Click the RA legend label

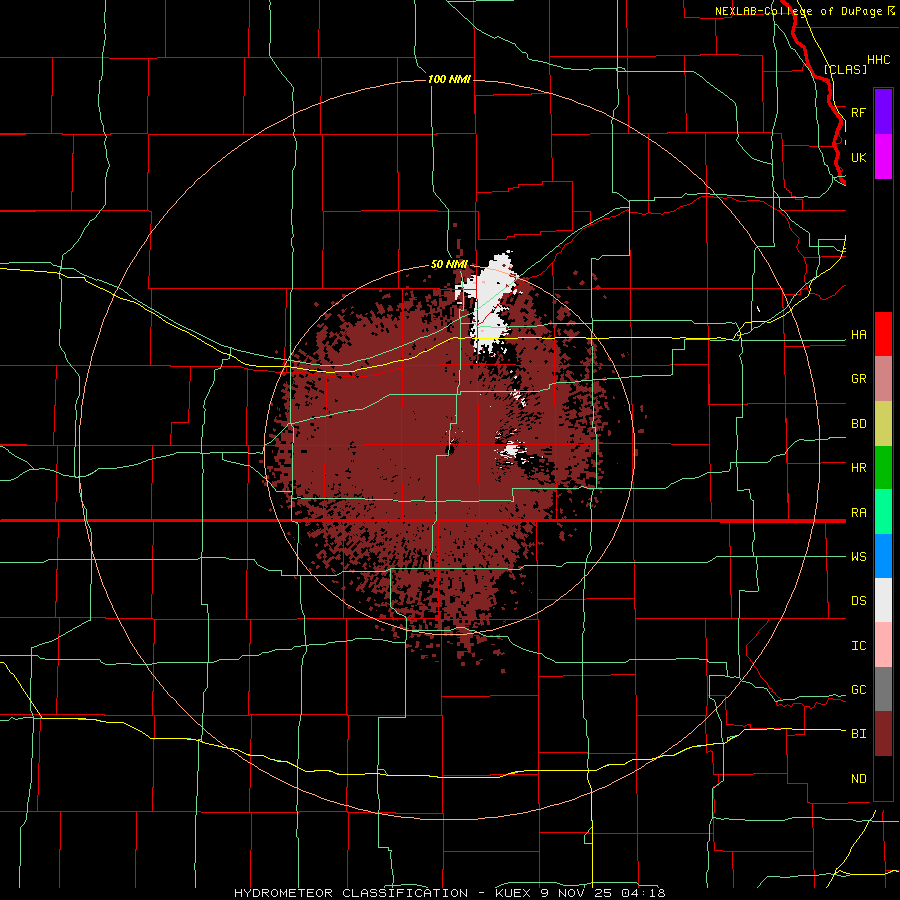(858, 513)
